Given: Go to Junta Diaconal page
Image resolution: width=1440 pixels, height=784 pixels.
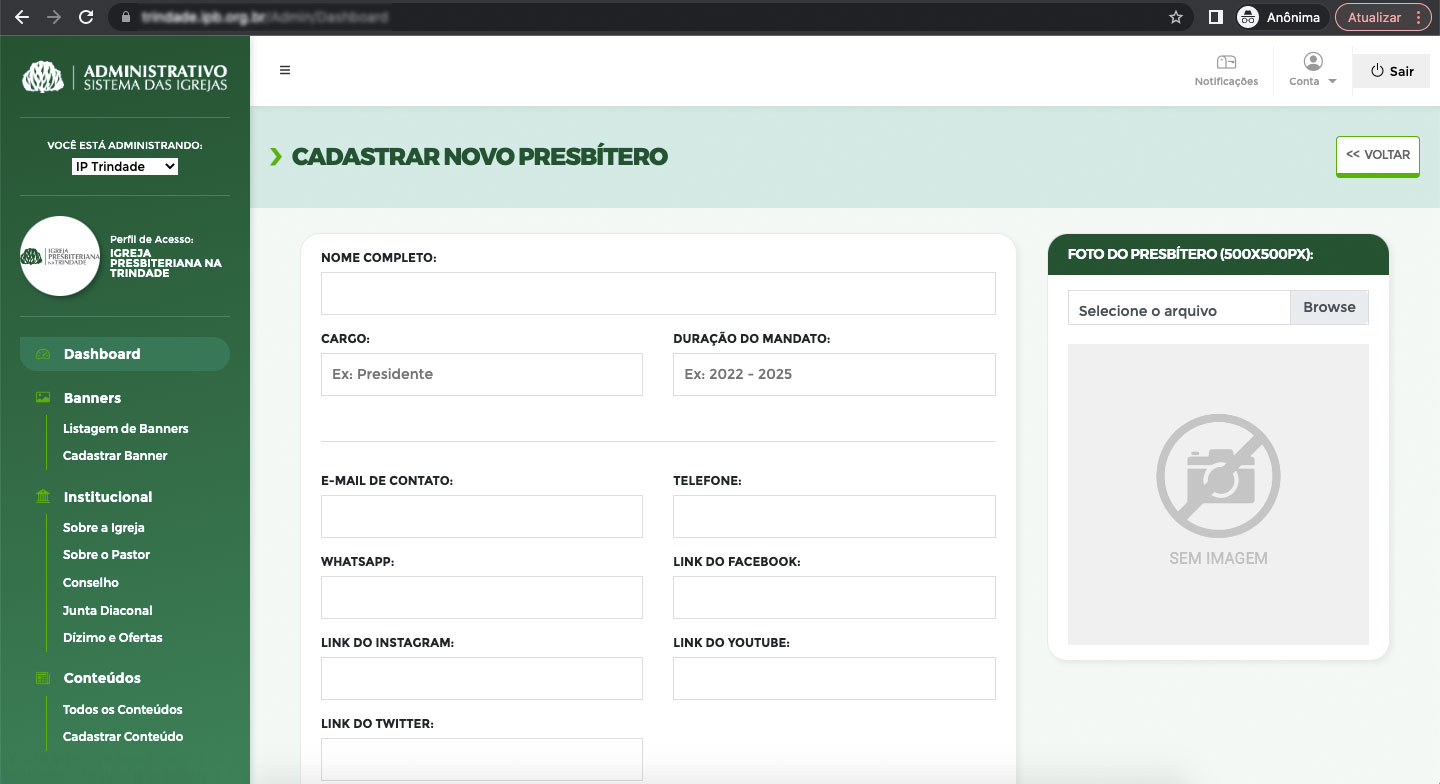Looking at the screenshot, I should tap(108, 610).
